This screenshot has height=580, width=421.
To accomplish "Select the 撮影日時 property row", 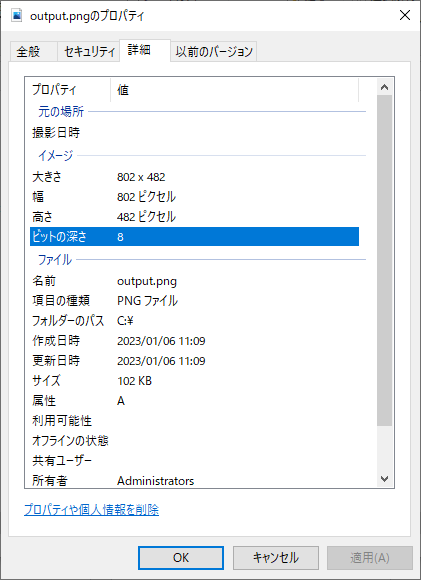I will [194, 132].
